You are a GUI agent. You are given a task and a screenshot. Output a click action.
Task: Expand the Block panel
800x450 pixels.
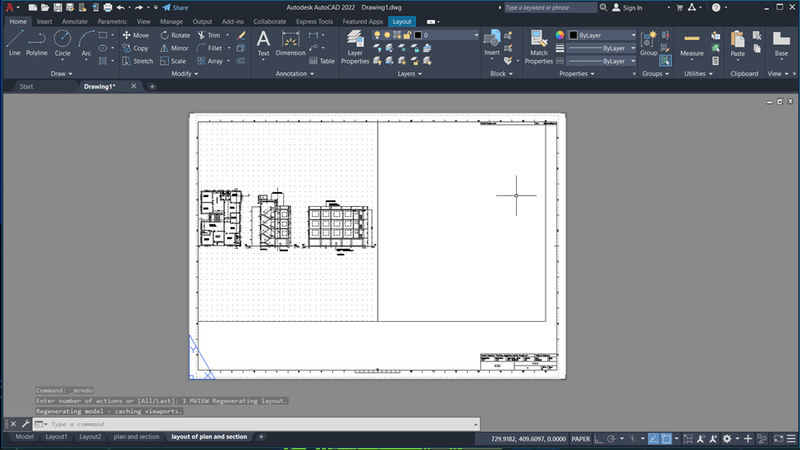point(502,73)
